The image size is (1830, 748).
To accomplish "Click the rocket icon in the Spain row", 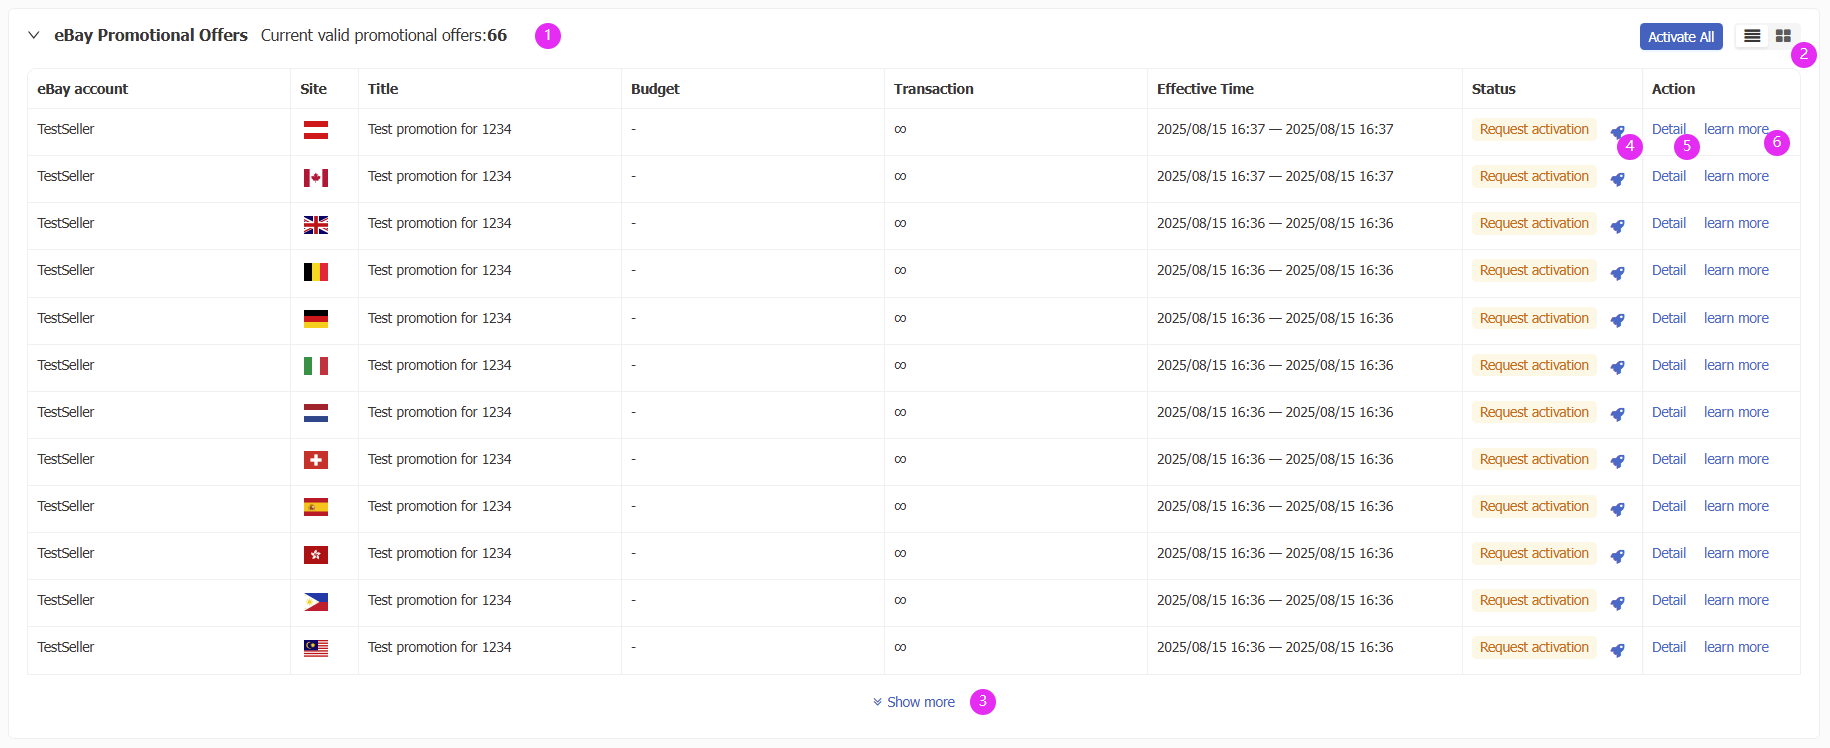I will [1617, 509].
